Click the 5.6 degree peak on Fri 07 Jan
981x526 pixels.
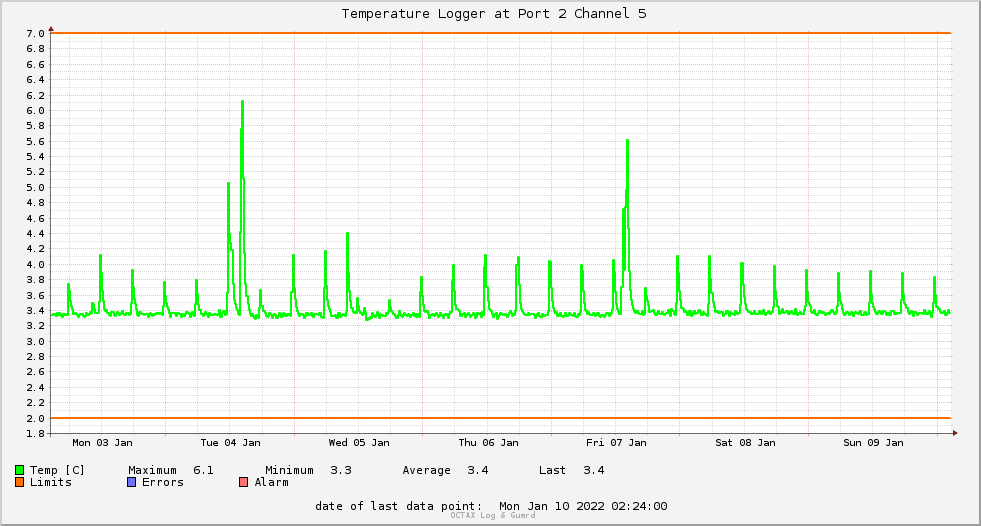[x=627, y=142]
